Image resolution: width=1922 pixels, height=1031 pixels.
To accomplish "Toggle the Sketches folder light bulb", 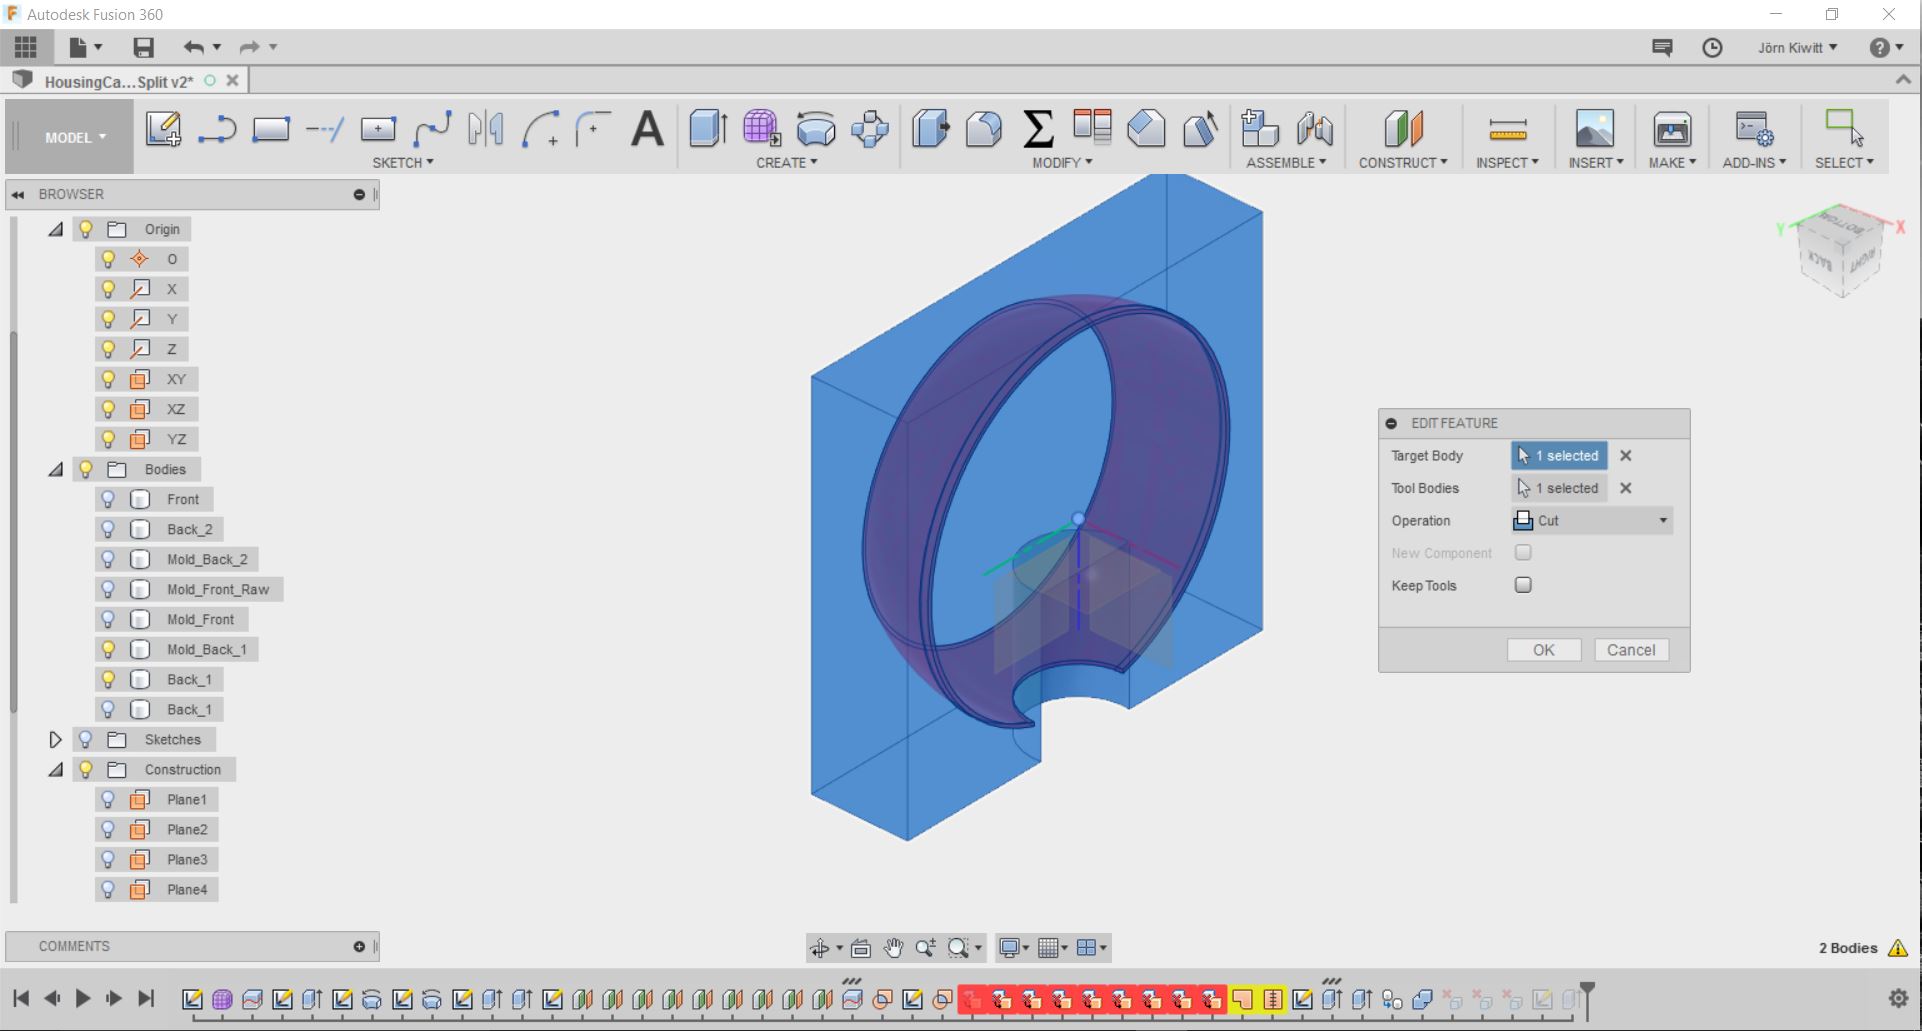I will coord(86,739).
